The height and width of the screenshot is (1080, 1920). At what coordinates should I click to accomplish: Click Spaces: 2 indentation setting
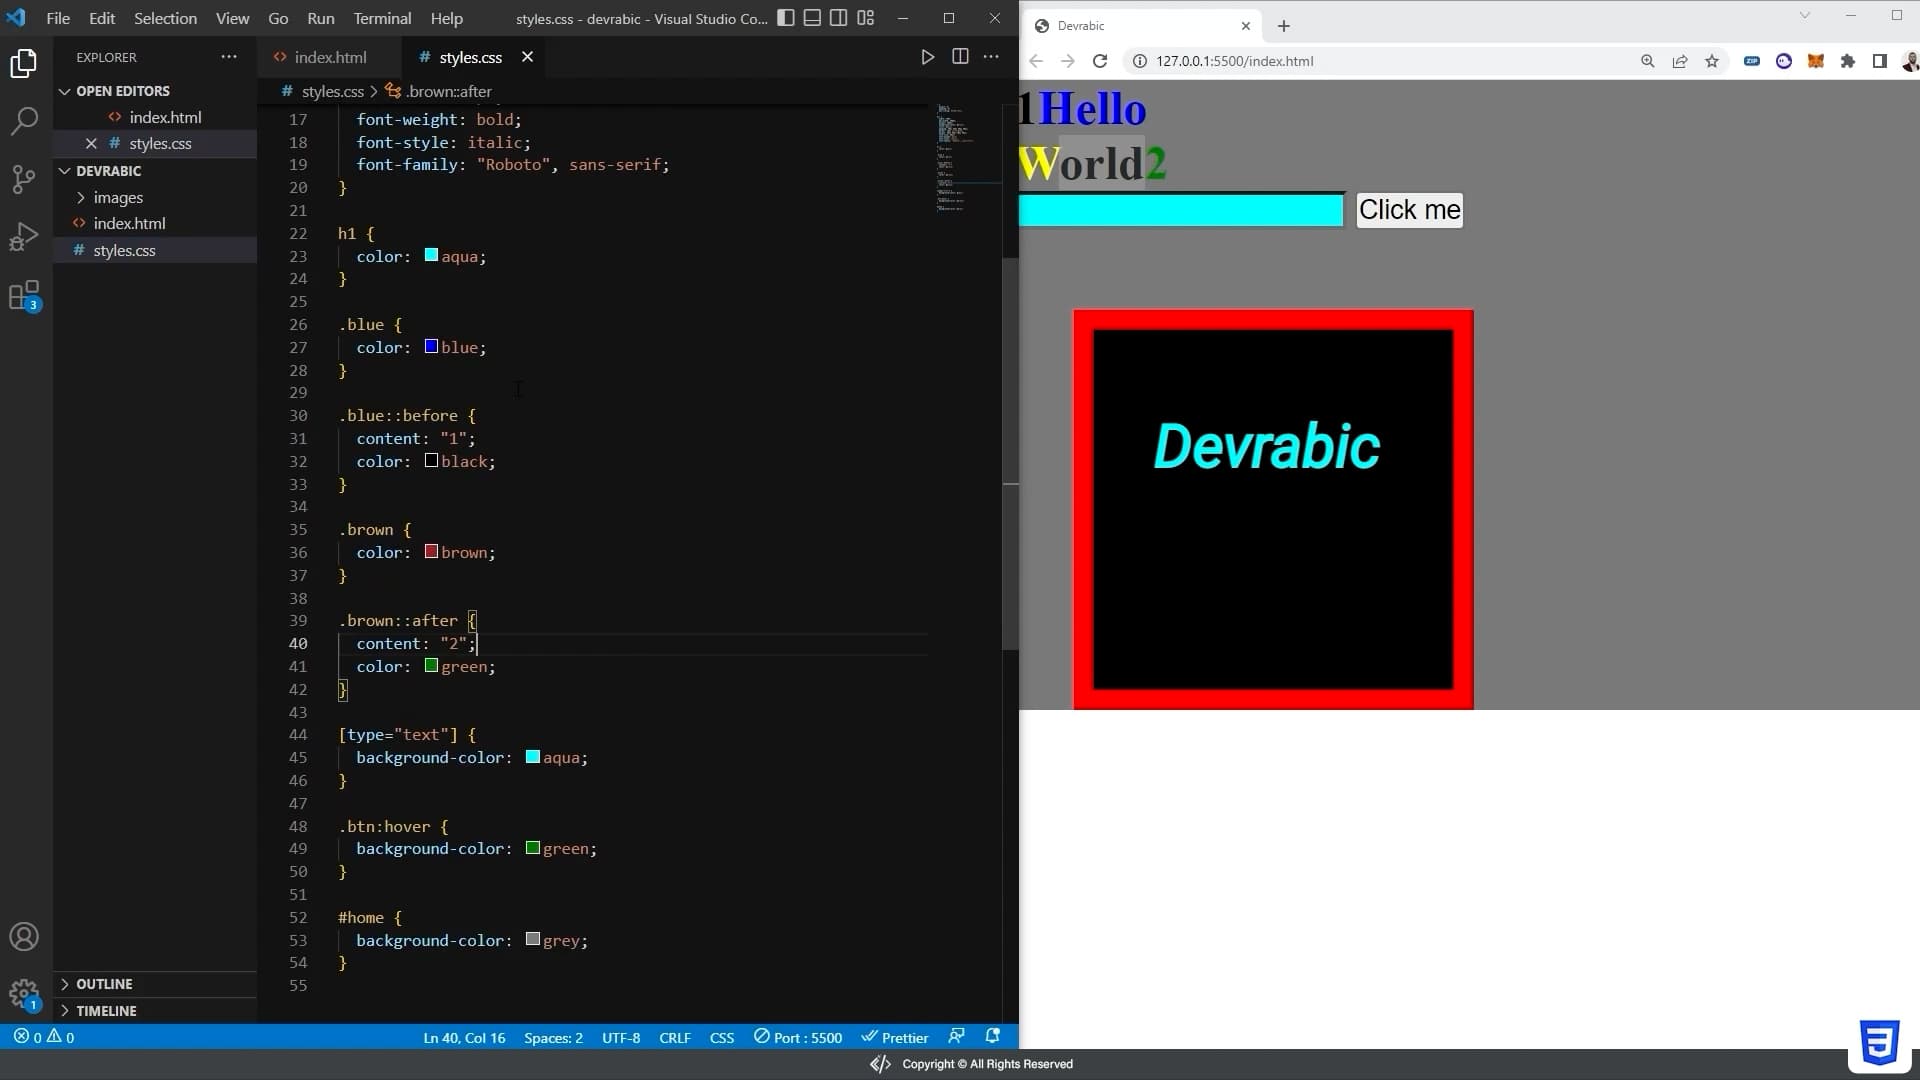[x=553, y=1037]
